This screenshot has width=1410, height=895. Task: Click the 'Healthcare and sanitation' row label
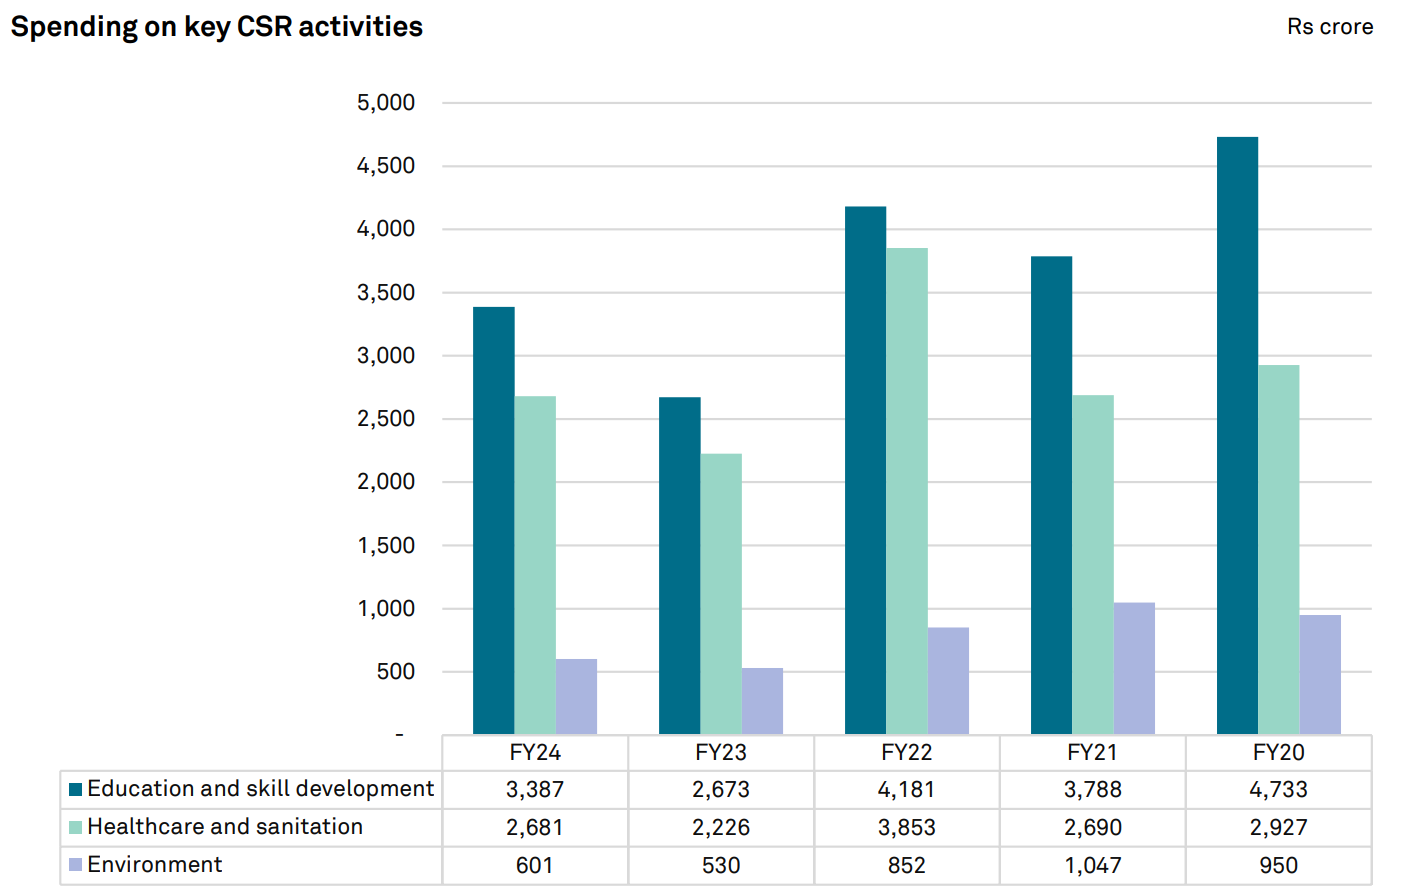pos(225,827)
